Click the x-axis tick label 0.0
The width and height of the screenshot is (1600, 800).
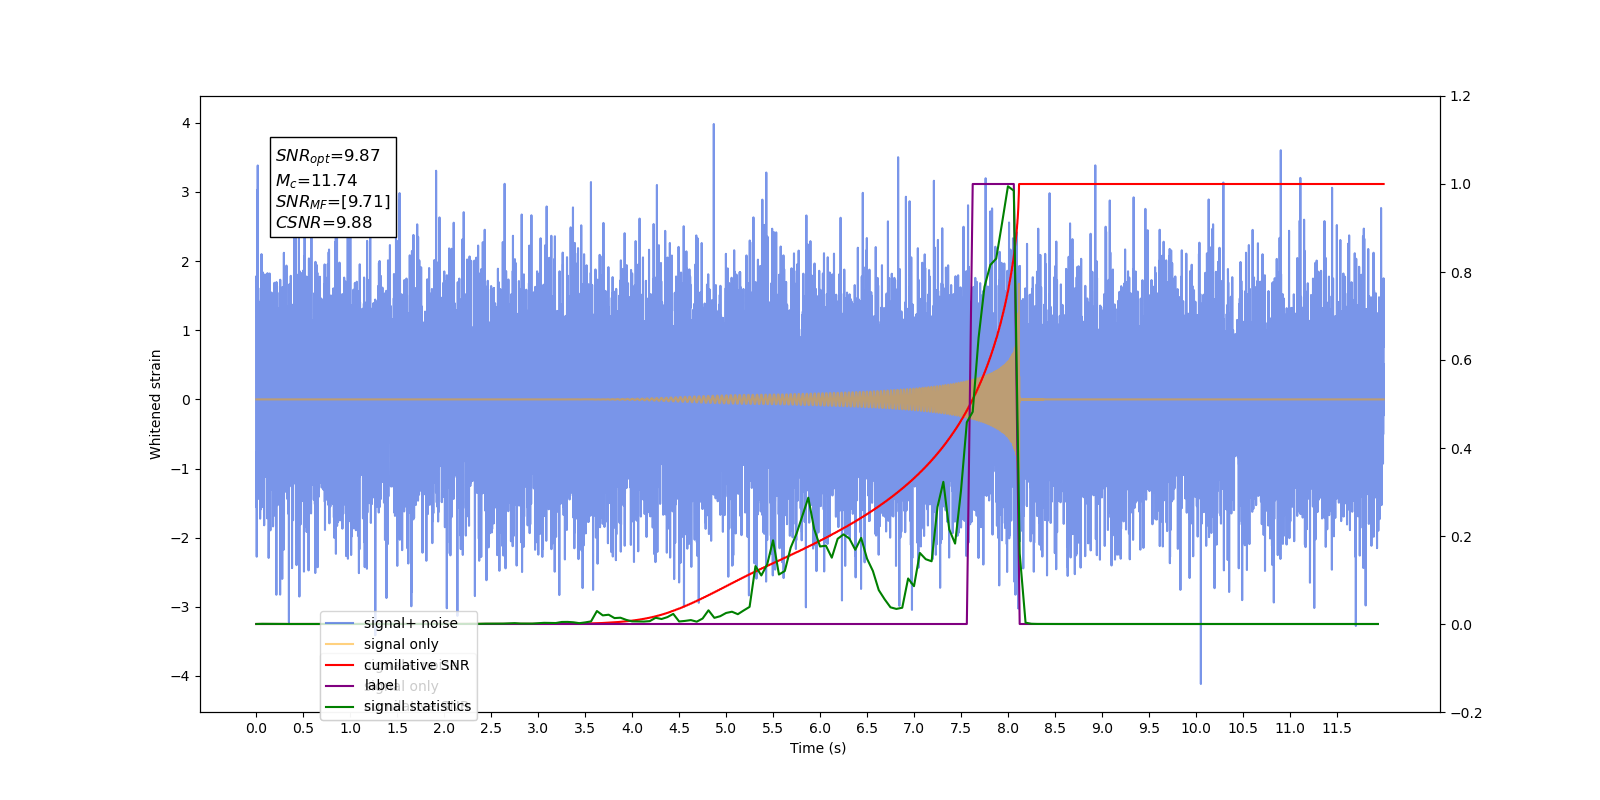point(256,728)
